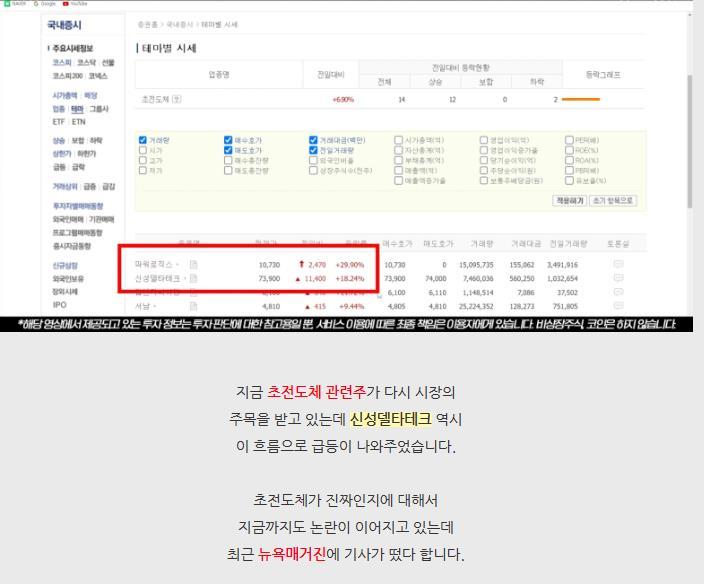Uncheck the 거래대금(백만) checkbox
Image resolution: width=704 pixels, height=584 pixels.
coord(313,140)
